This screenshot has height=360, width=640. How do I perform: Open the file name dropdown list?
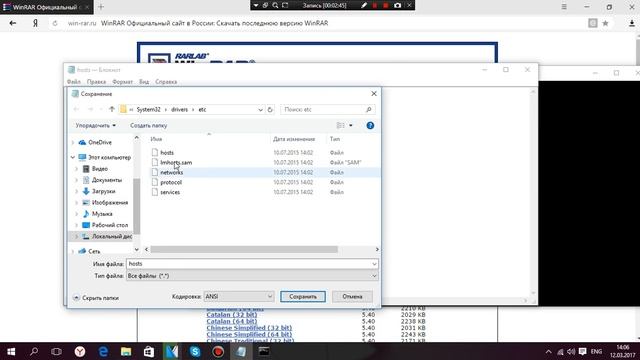coord(374,264)
